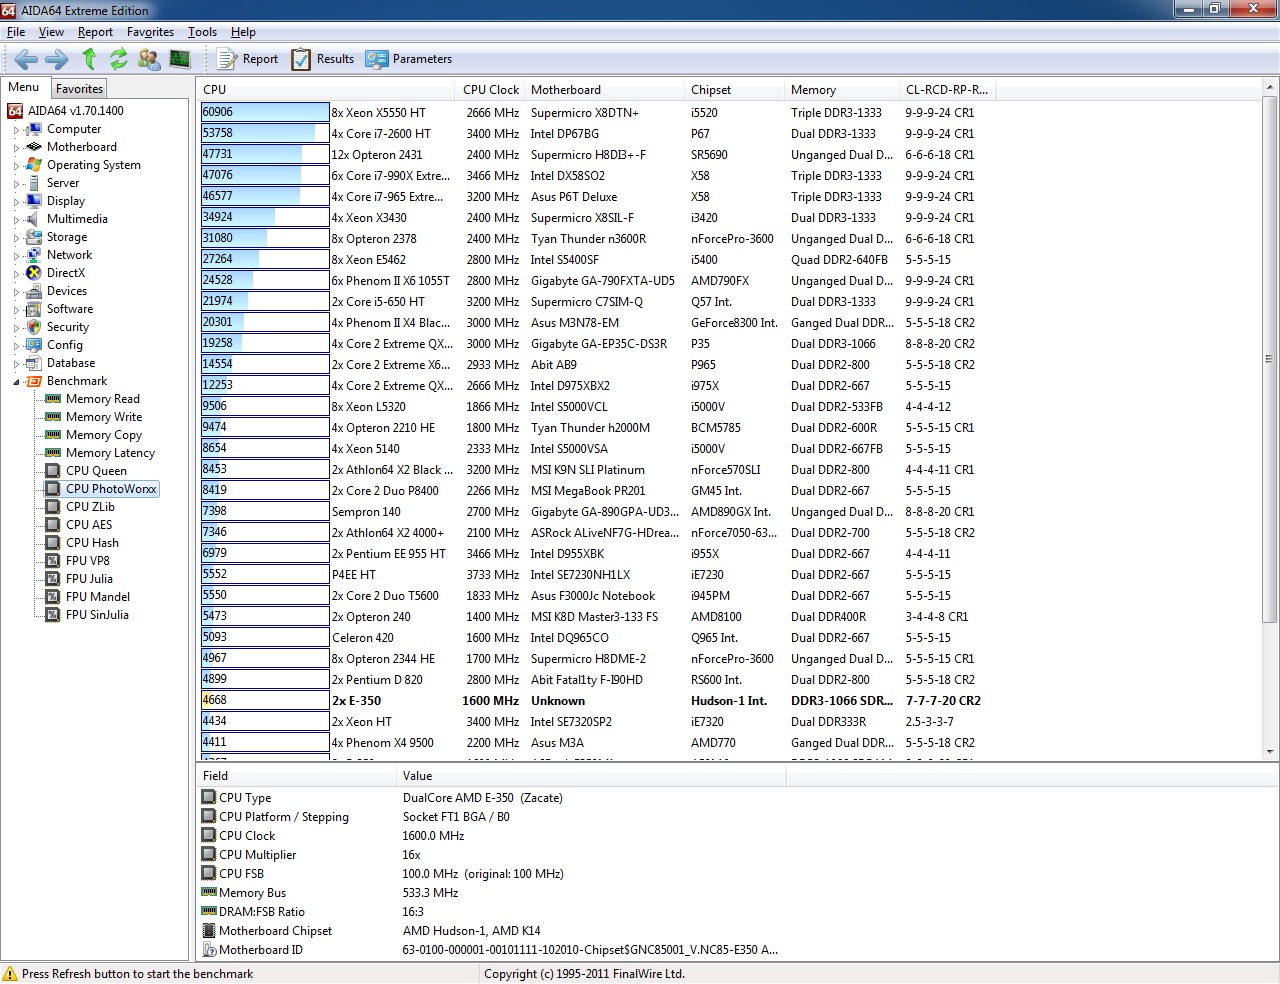Expand the Operating System tree node
1280x984 pixels.
click(x=16, y=166)
